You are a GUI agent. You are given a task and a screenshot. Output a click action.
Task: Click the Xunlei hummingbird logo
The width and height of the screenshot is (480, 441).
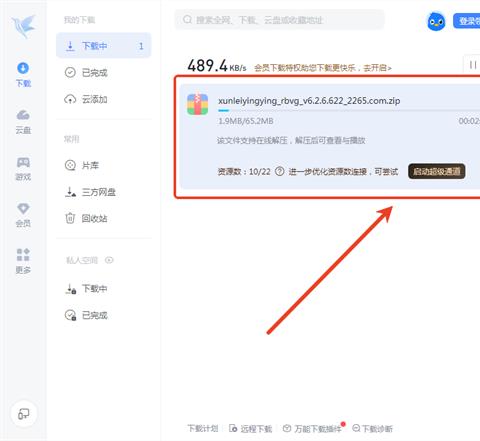(23, 26)
